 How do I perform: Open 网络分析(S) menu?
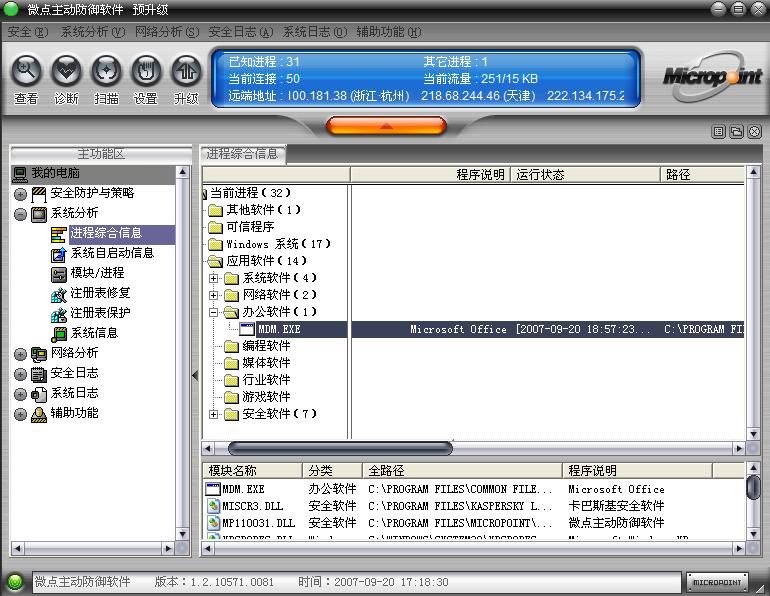167,32
